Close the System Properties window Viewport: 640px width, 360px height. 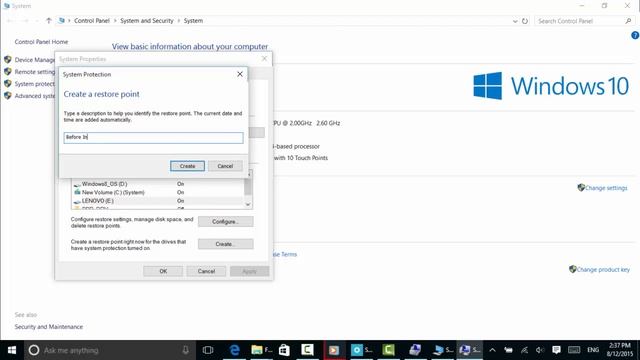(x=264, y=59)
